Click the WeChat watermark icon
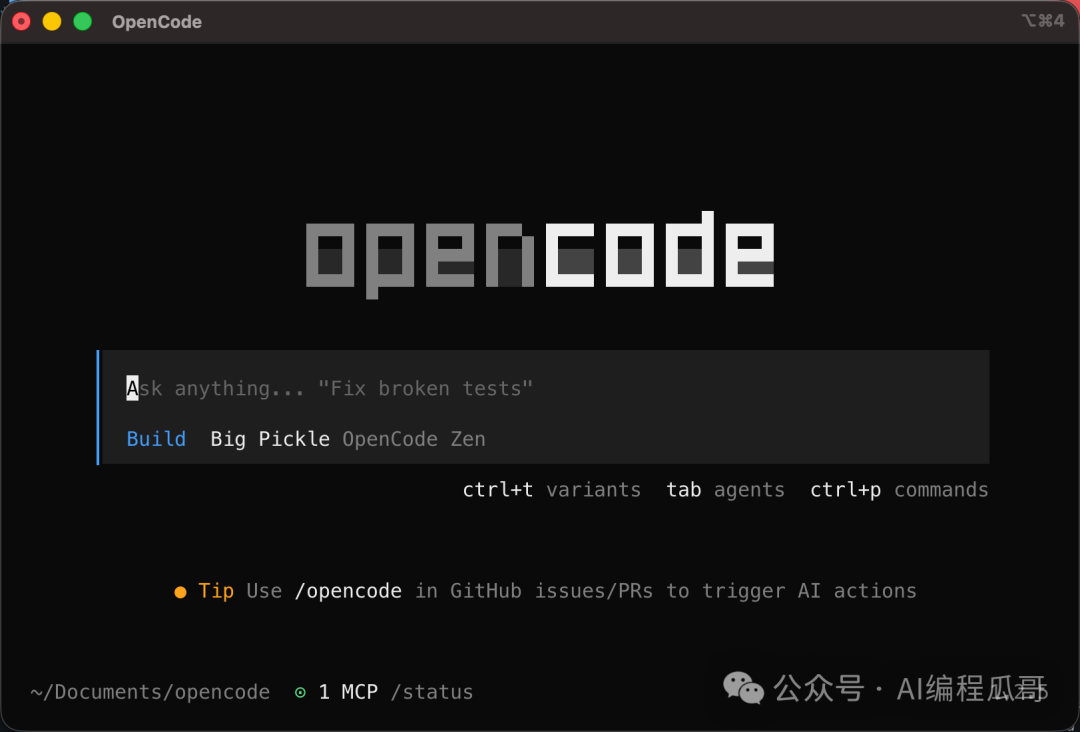 pos(743,688)
